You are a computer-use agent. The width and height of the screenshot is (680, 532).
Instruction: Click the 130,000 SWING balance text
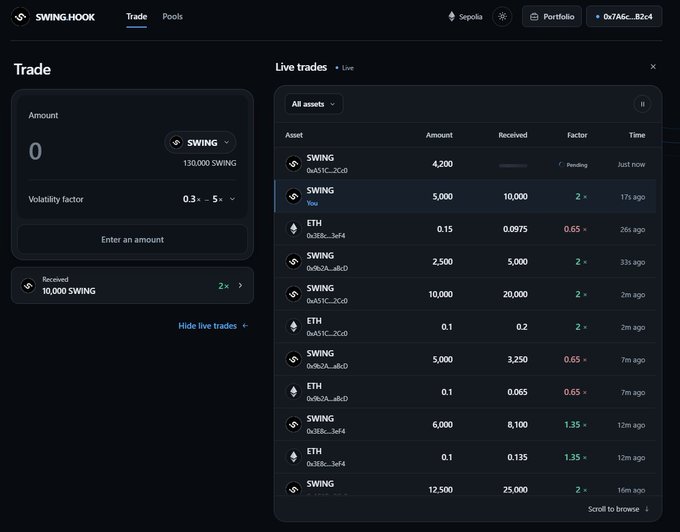click(x=209, y=163)
